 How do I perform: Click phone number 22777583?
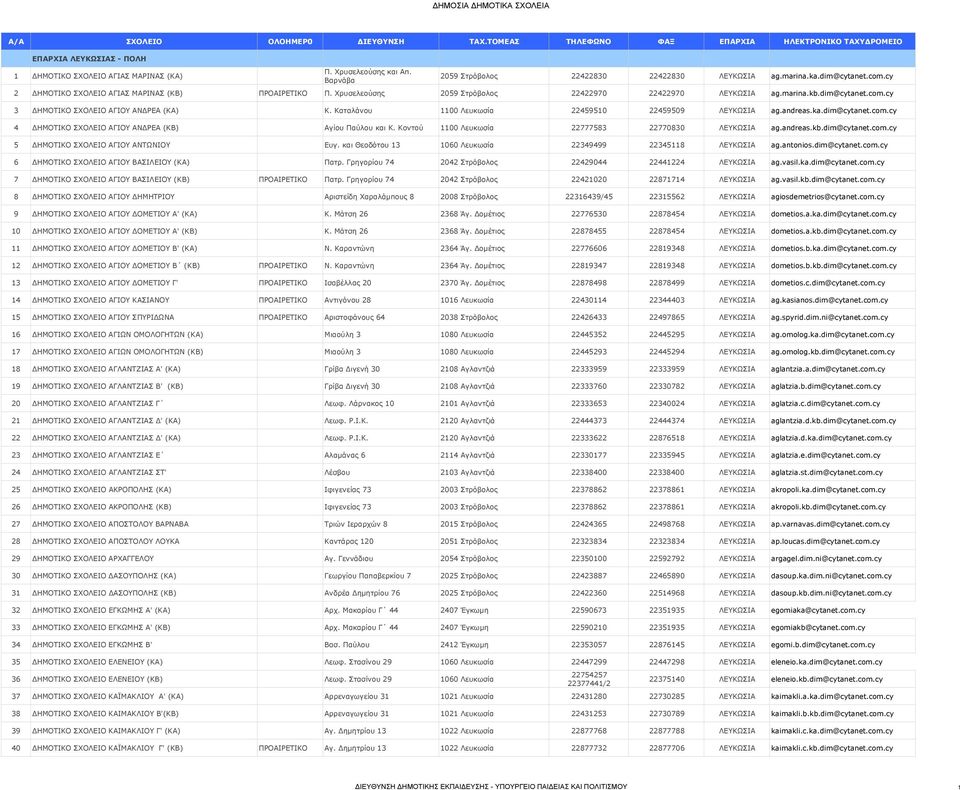click(x=589, y=128)
